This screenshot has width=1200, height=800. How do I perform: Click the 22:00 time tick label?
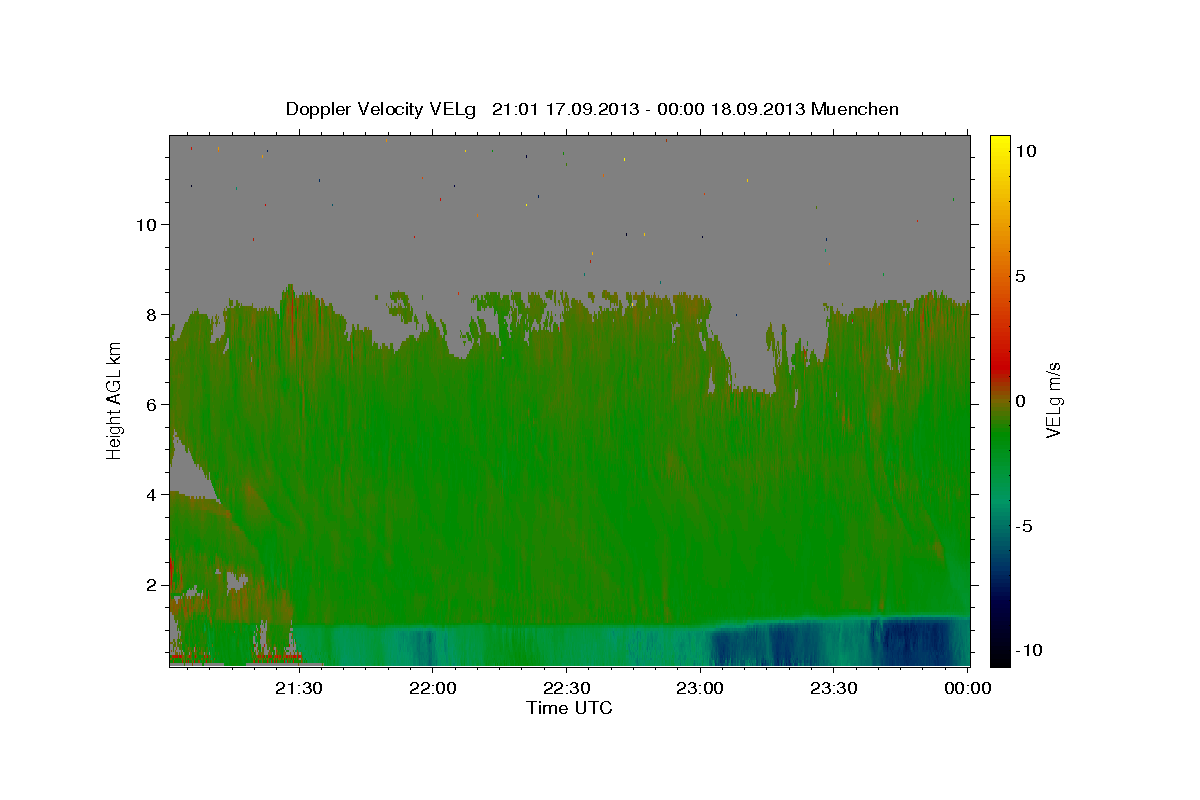[433, 688]
